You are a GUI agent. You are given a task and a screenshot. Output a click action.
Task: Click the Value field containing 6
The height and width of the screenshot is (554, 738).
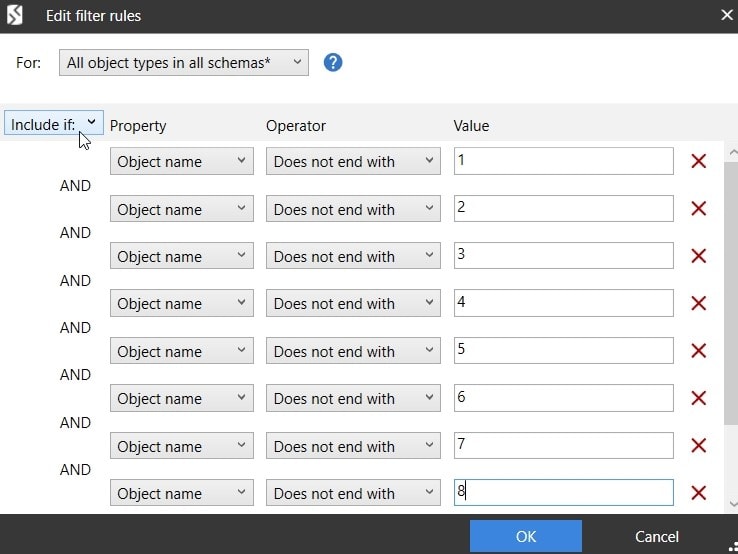tap(563, 398)
